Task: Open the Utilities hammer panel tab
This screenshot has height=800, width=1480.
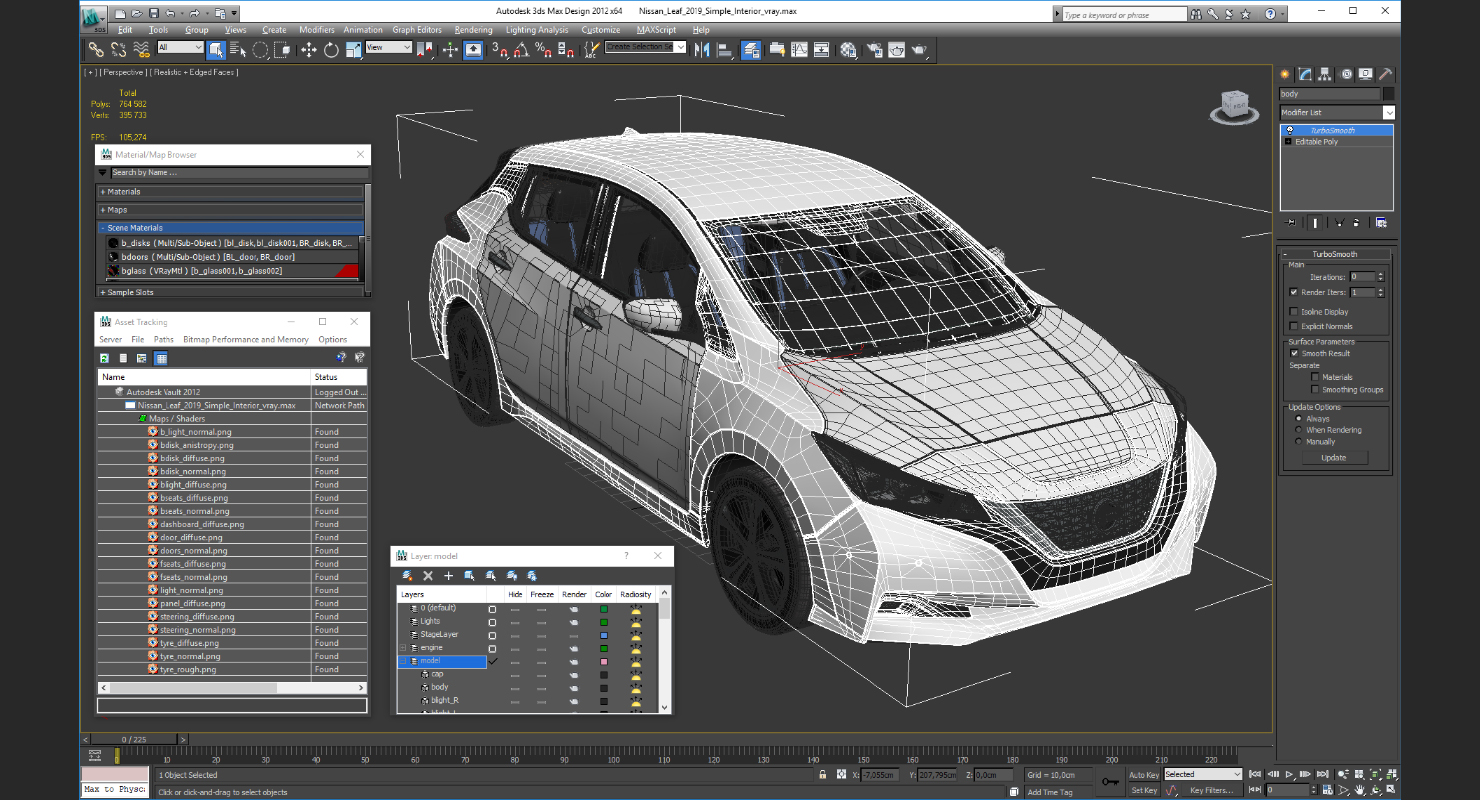Action: (1386, 74)
